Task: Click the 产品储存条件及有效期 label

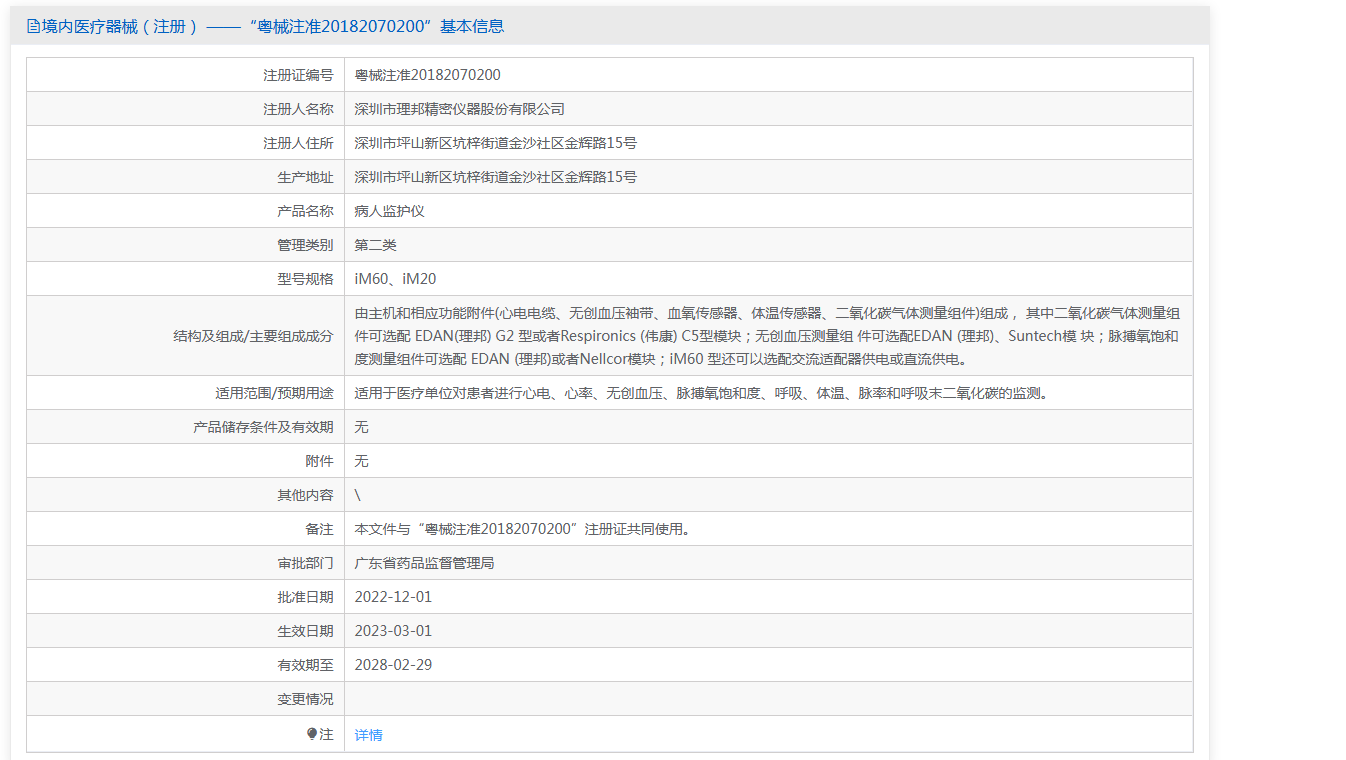Action: pos(263,427)
